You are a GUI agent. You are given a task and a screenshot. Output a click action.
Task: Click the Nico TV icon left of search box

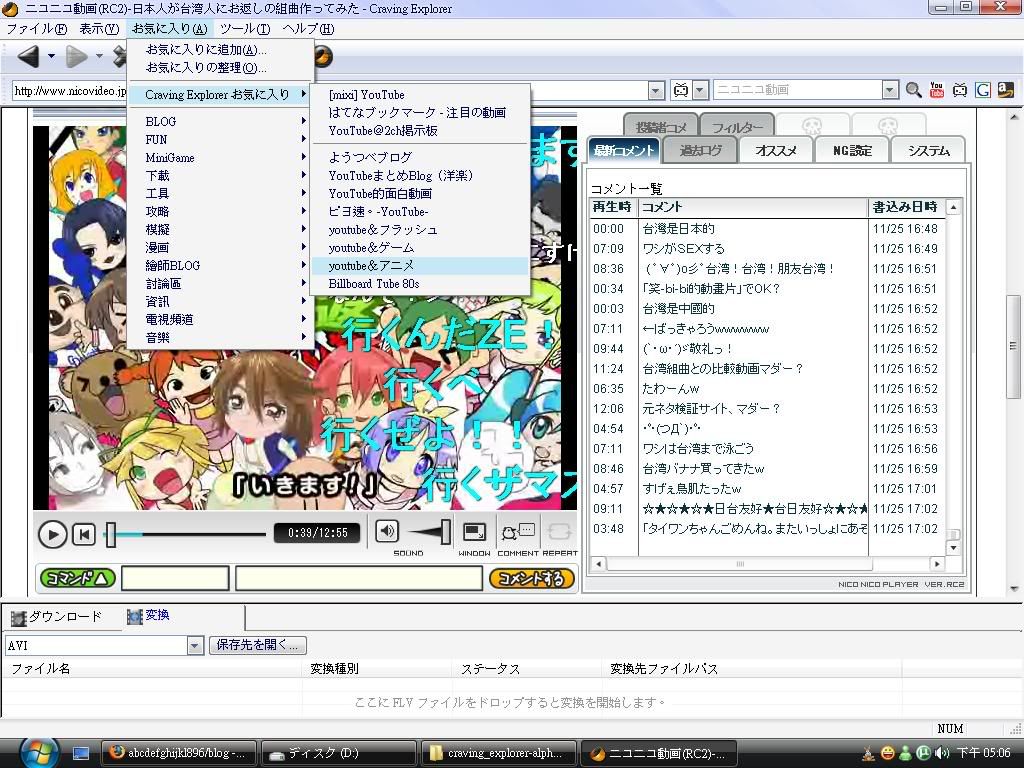(x=680, y=90)
